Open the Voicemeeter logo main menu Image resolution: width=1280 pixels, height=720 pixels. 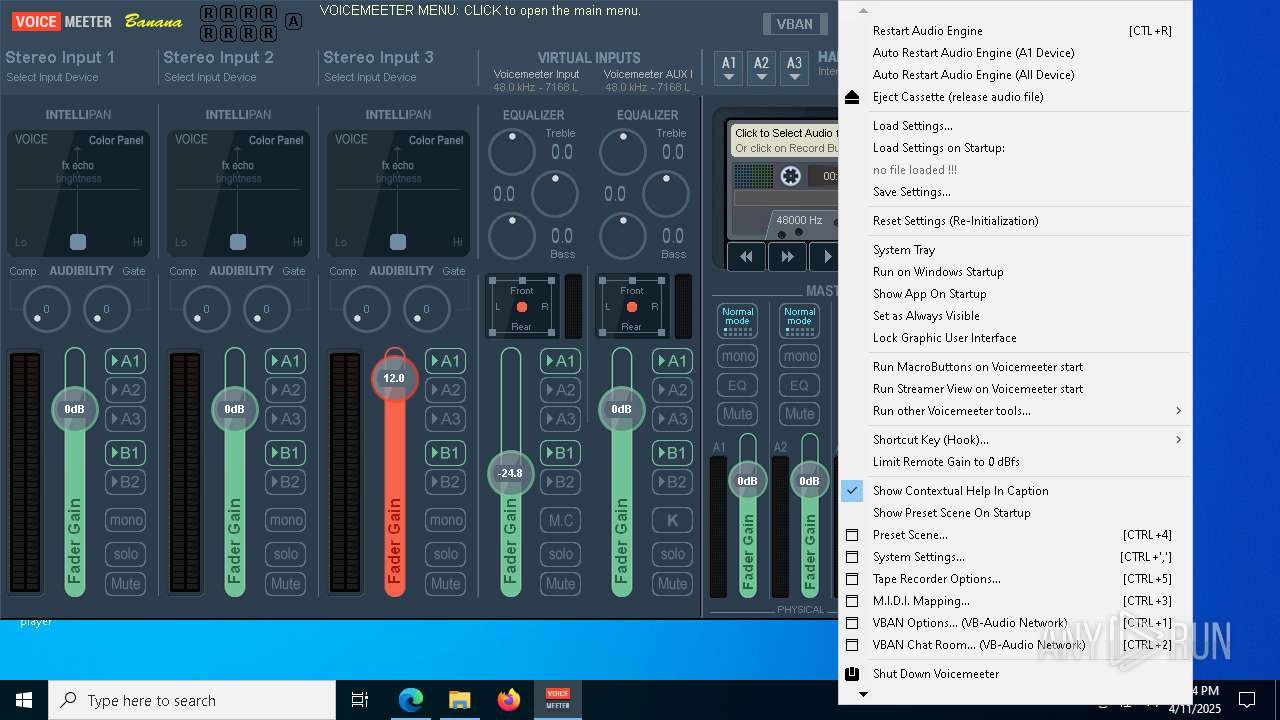coord(62,21)
